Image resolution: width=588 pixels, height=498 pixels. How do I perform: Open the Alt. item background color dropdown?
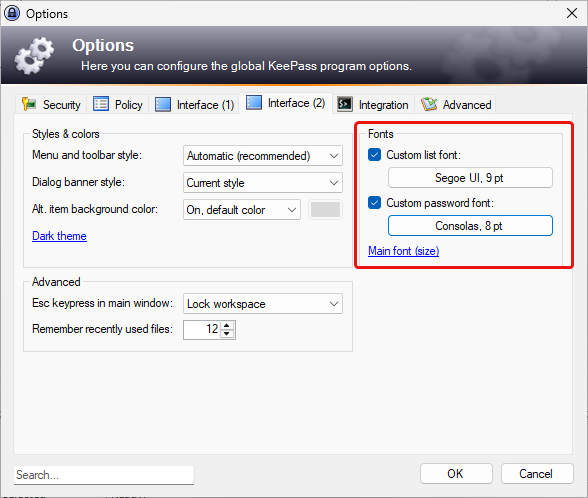pos(242,210)
